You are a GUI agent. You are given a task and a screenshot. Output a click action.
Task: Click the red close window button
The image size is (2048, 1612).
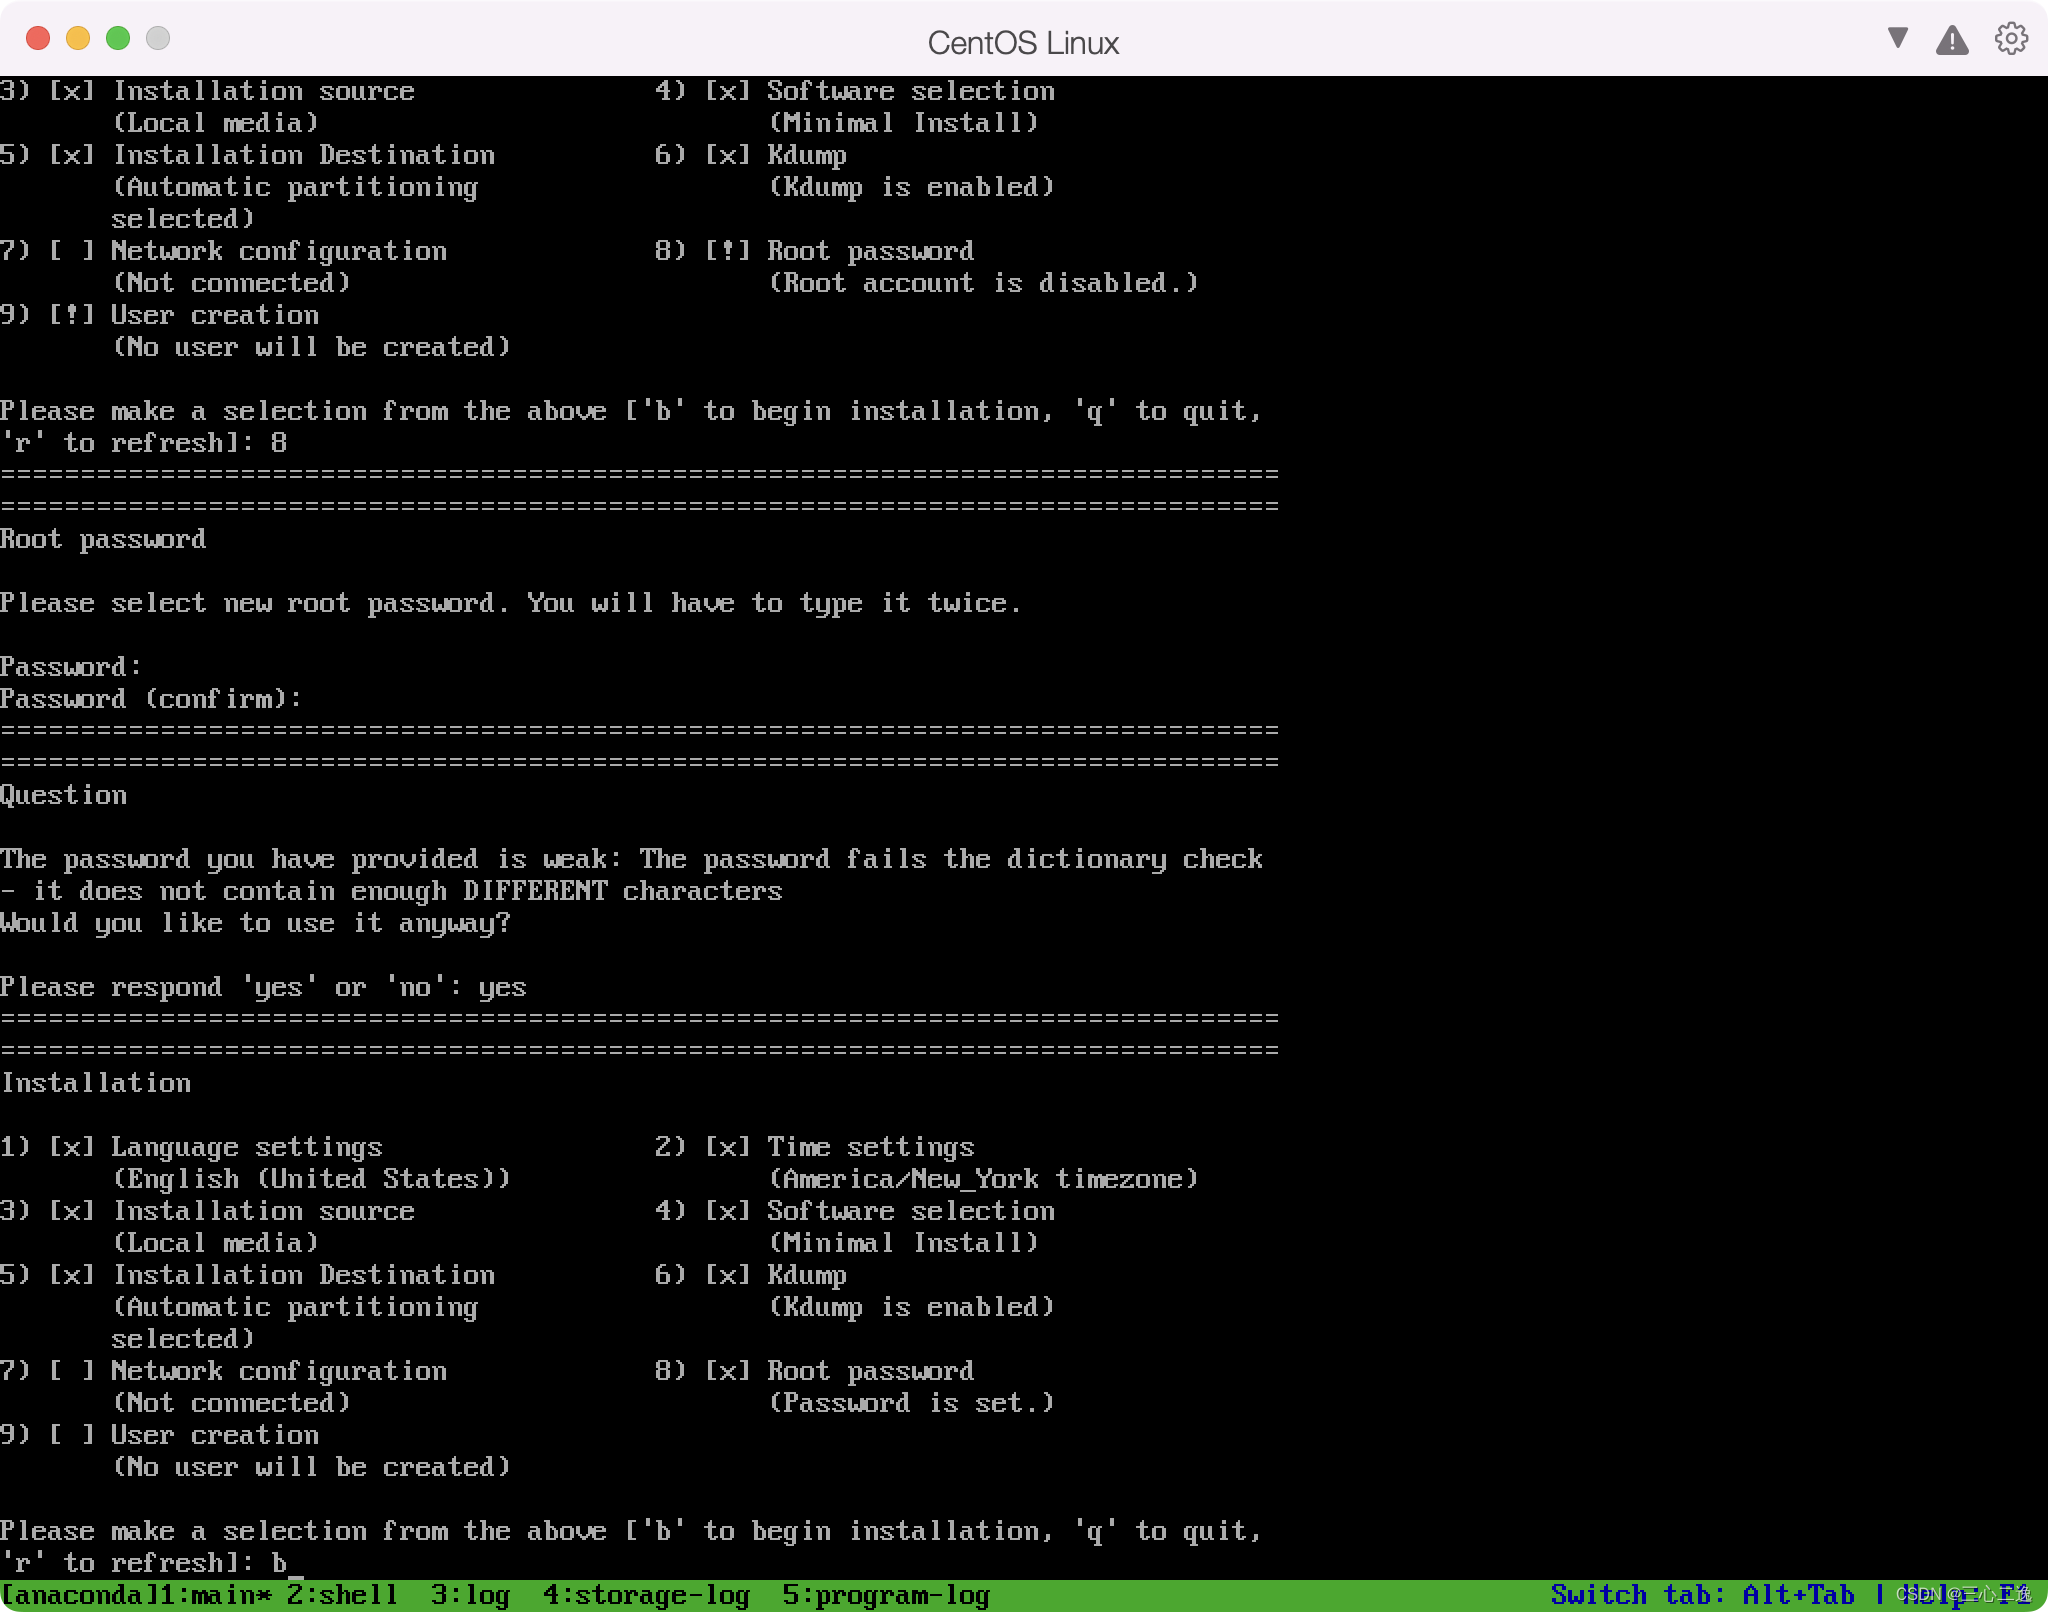point(38,38)
